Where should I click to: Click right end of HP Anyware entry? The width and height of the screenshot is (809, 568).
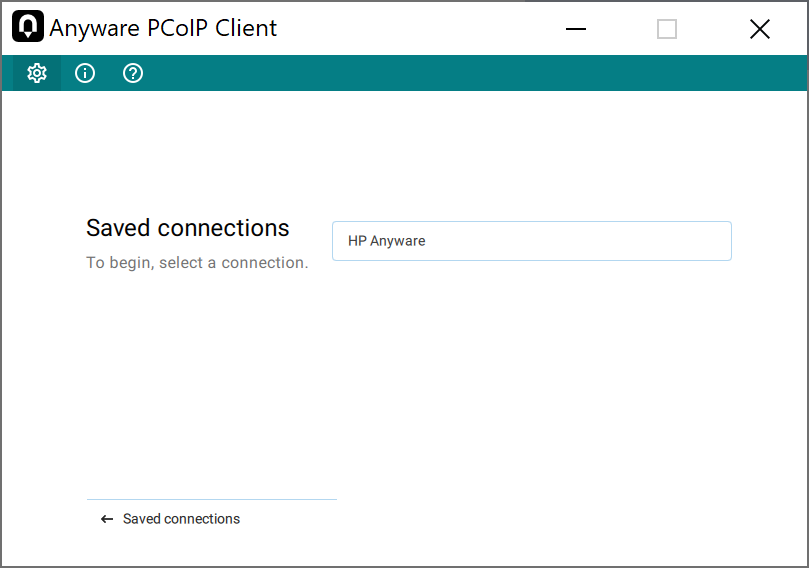click(x=700, y=241)
